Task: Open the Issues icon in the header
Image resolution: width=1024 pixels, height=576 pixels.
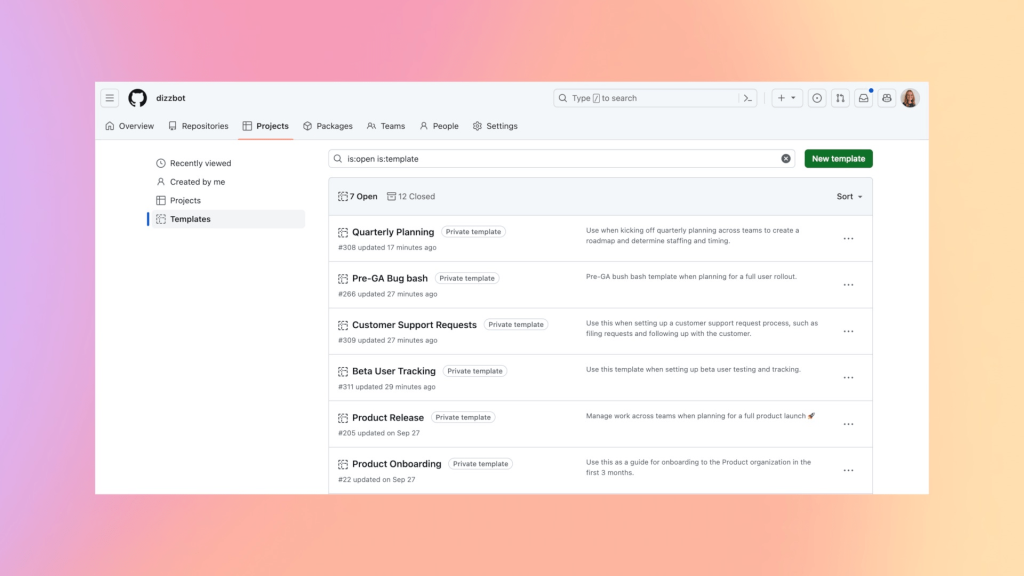Action: pos(817,97)
